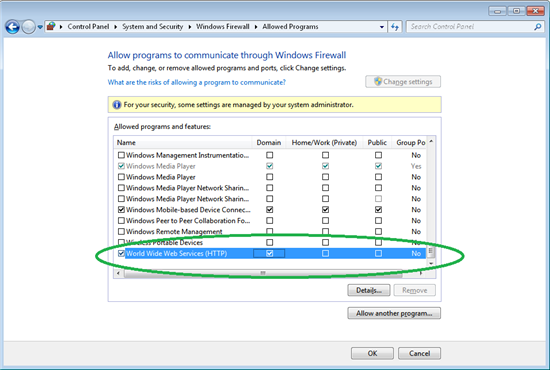Viewport: 550px width, 370px height.
Task: Open the Details dialog button
Action: 369,290
